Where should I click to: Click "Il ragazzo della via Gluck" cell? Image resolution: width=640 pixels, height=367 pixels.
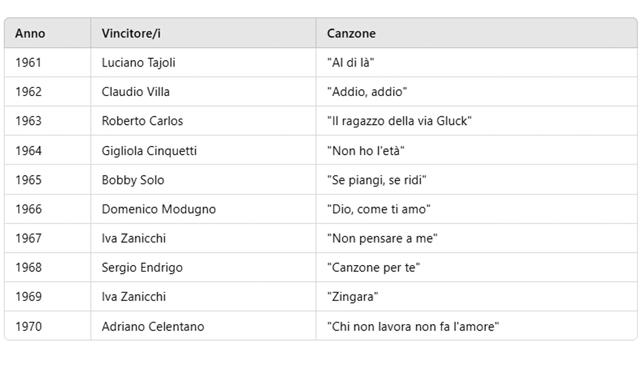476,121
